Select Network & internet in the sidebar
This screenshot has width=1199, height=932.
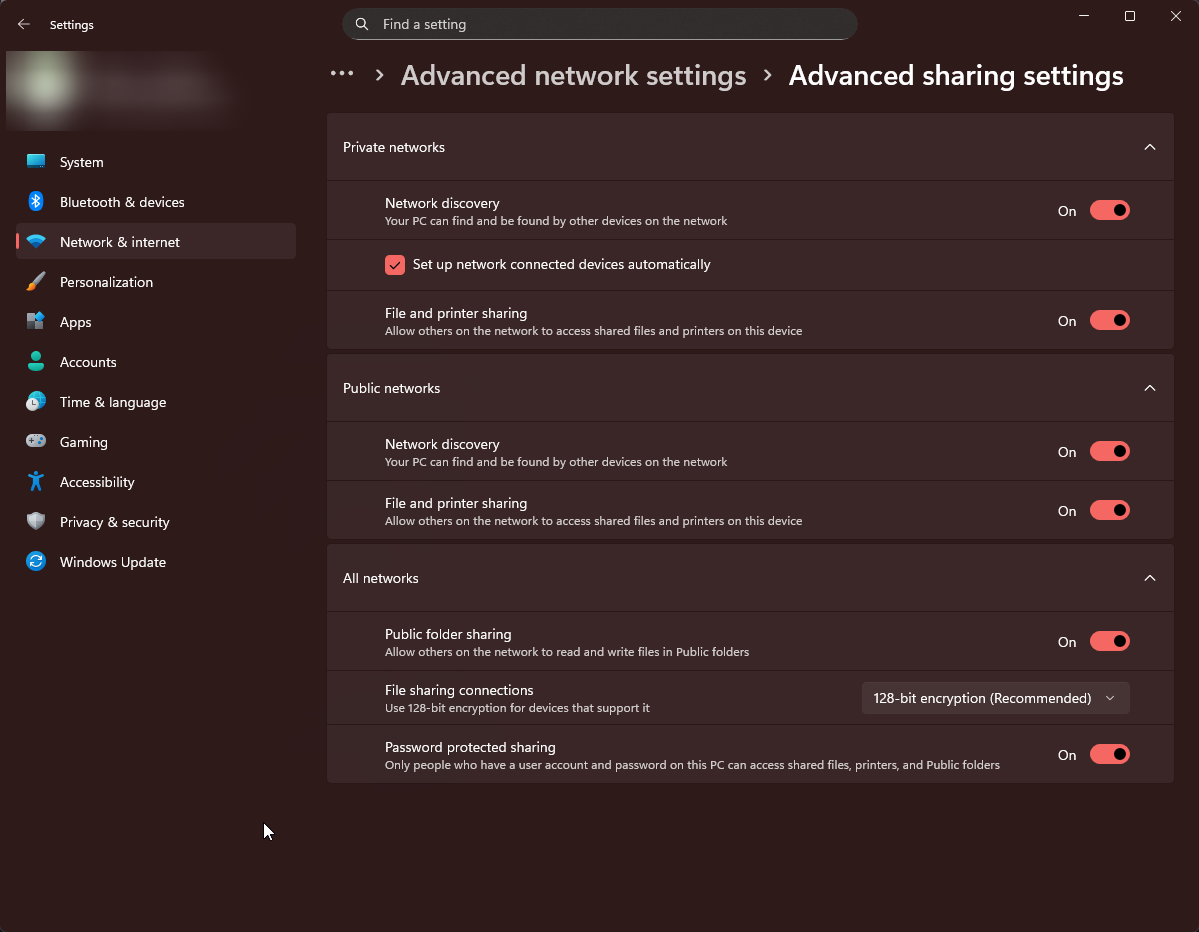coord(120,241)
